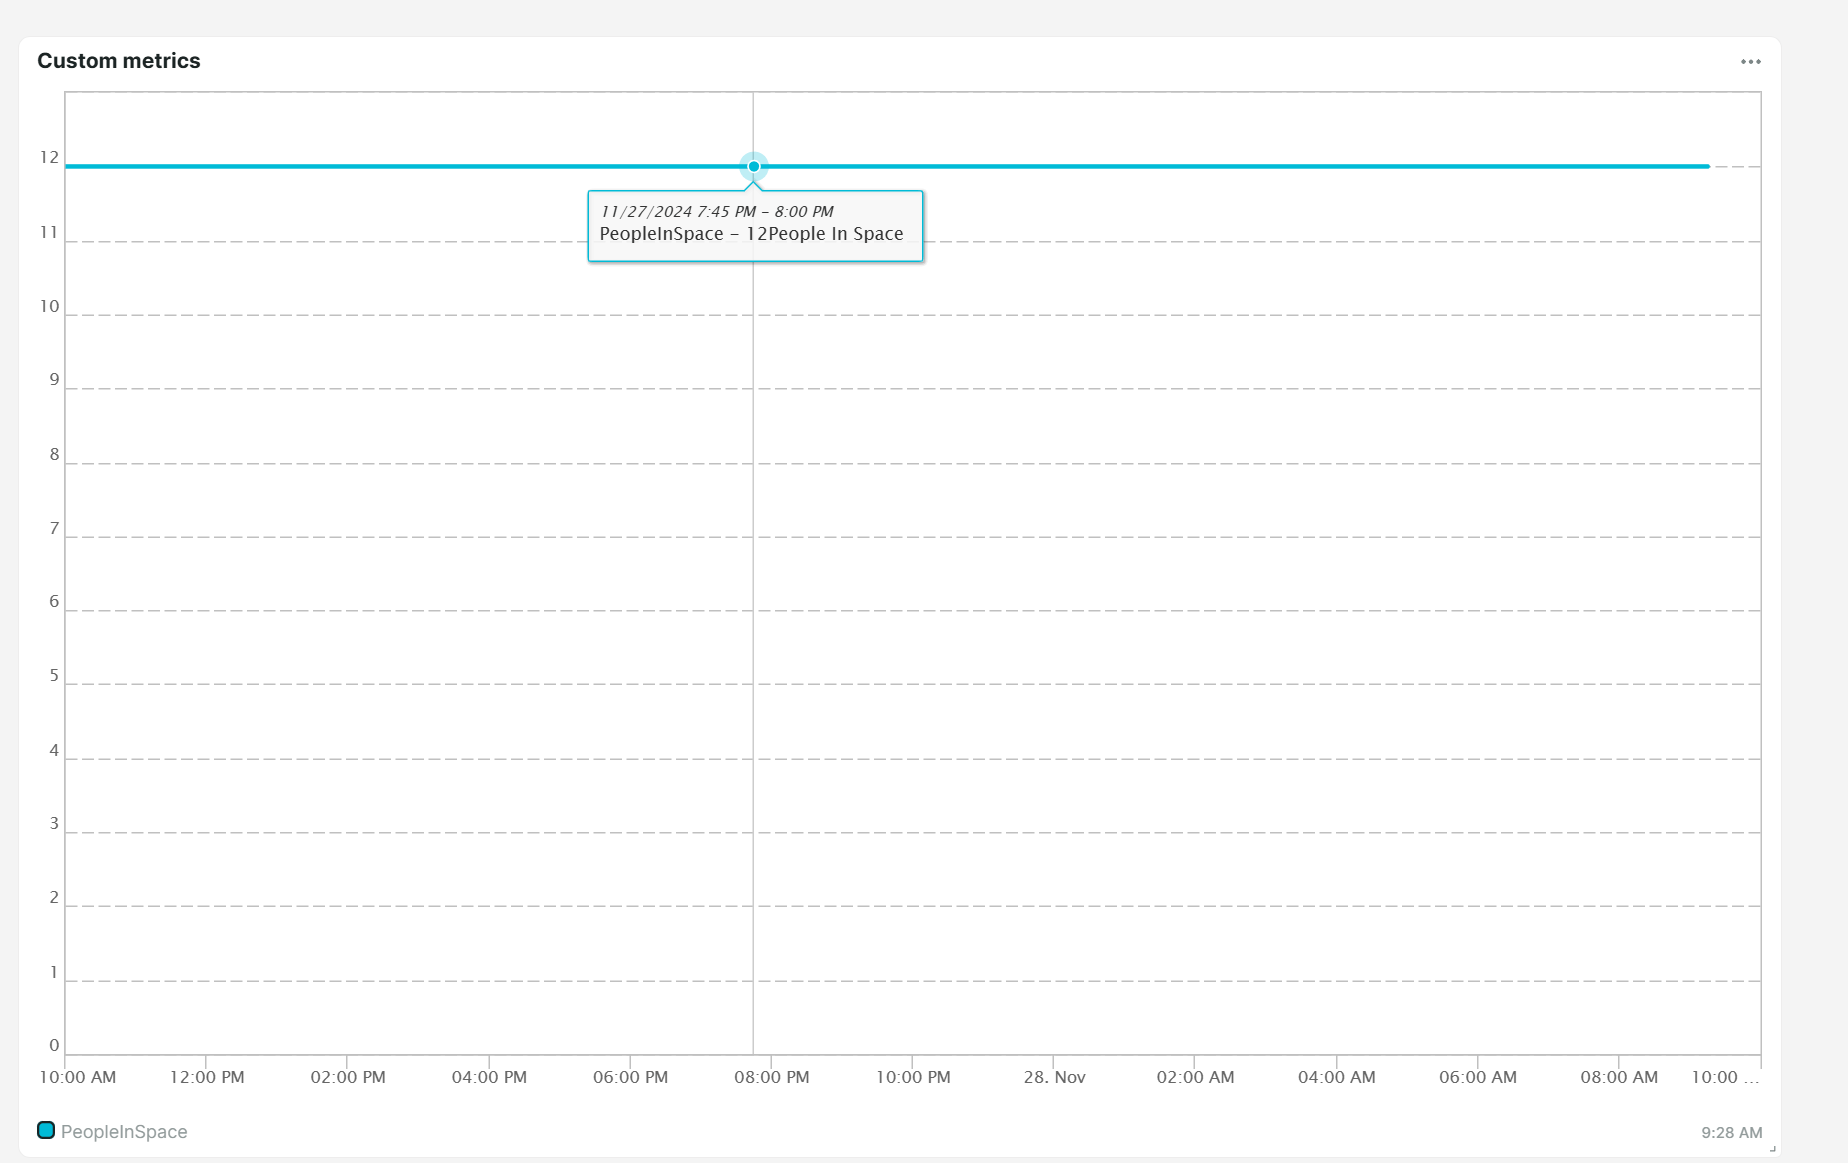
Task: Click the 10:00 PM x-axis label
Action: click(x=913, y=1077)
